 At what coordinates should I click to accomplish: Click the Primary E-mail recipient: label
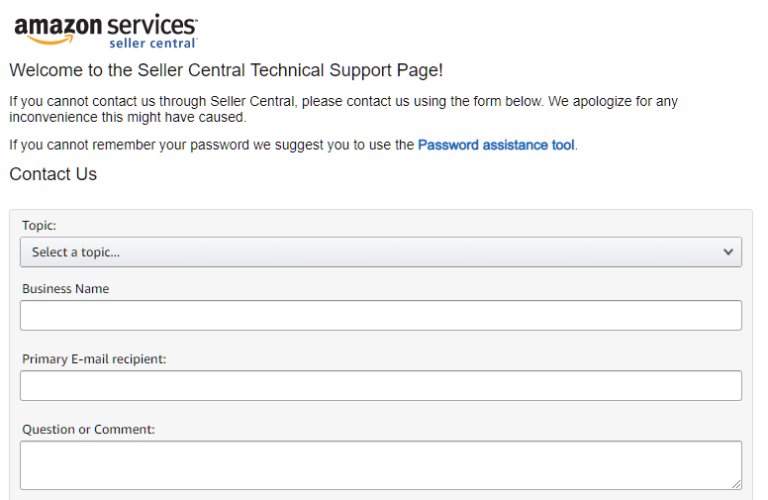pyautogui.click(x=94, y=359)
